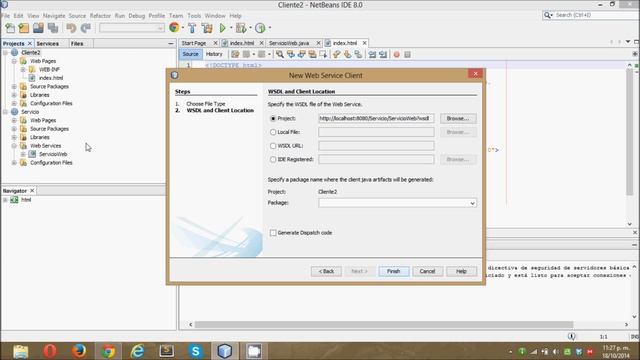This screenshot has width=640, height=360.
Task: Expand the WEB-INF folder
Action: point(23,69)
